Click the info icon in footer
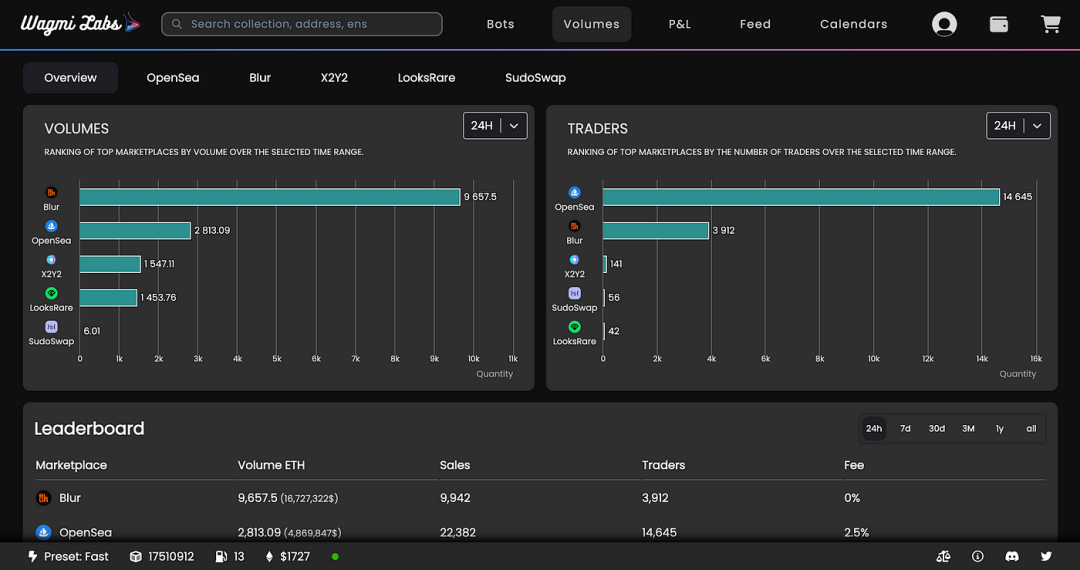Image resolution: width=1080 pixels, height=570 pixels. pos(978,556)
